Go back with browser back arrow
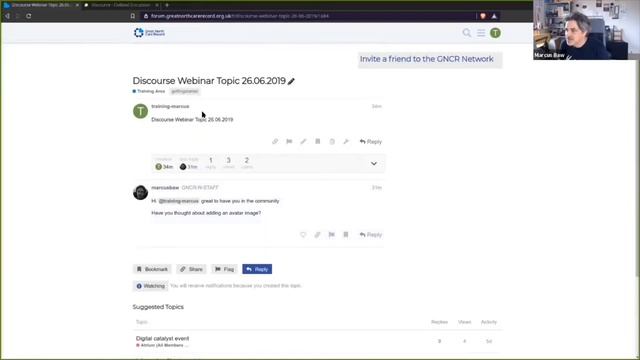This screenshot has width=640, height=360. pos(7,16)
